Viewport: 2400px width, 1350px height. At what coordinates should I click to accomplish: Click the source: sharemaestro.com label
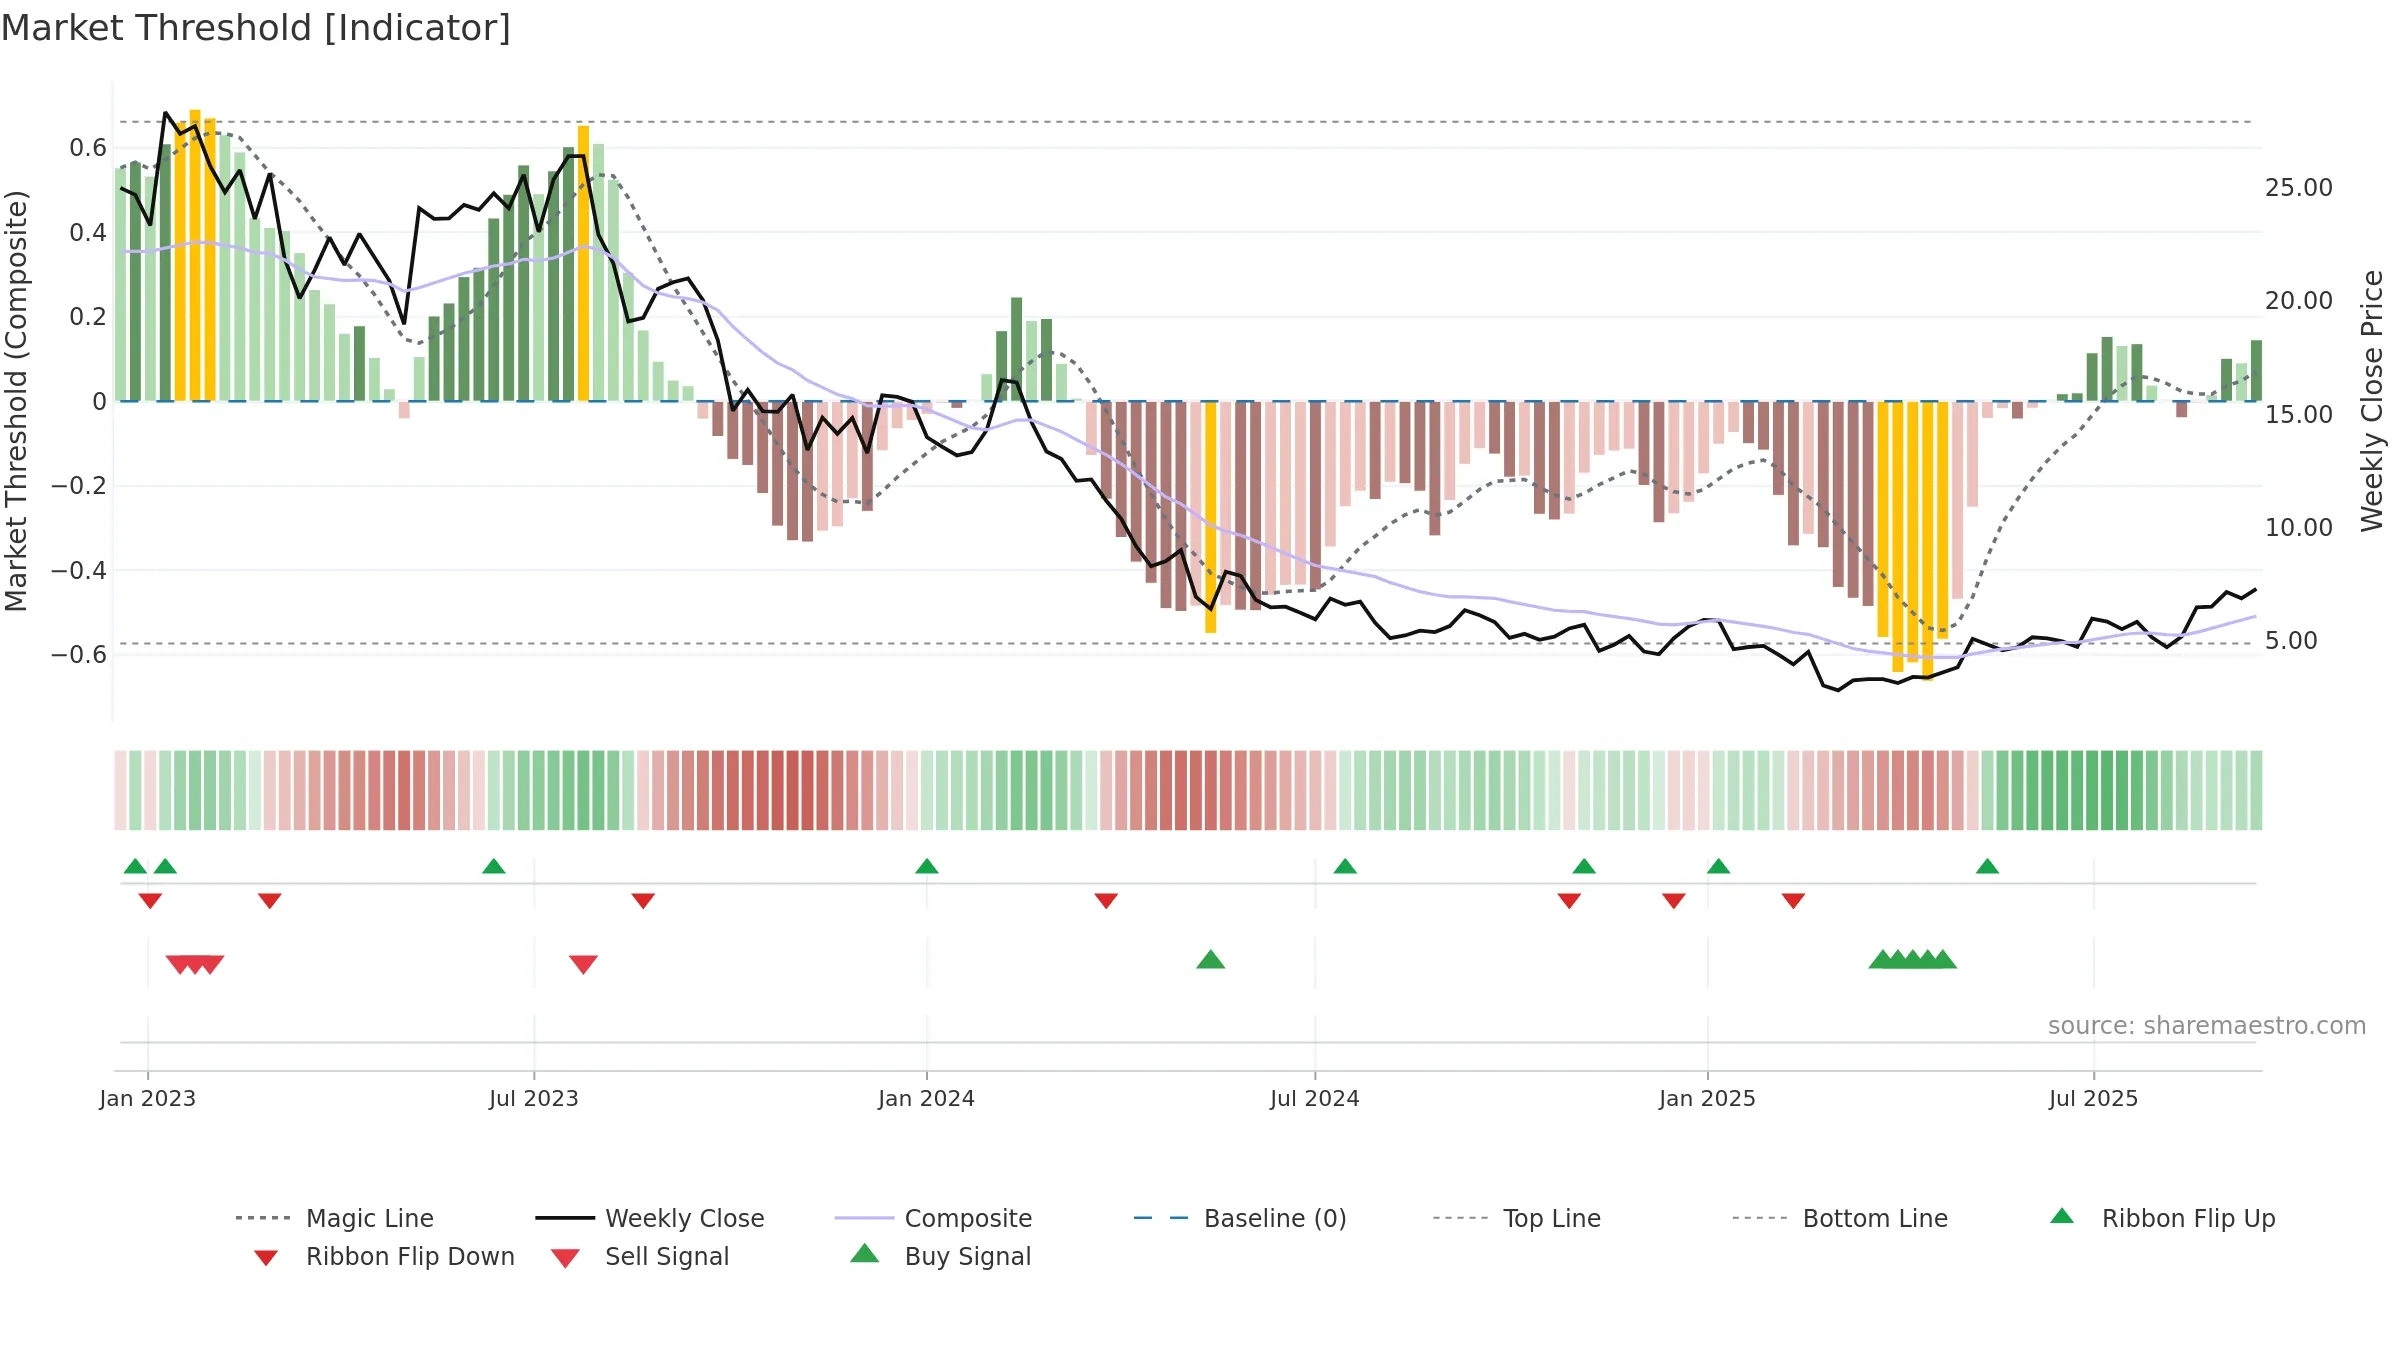[x=2207, y=1025]
